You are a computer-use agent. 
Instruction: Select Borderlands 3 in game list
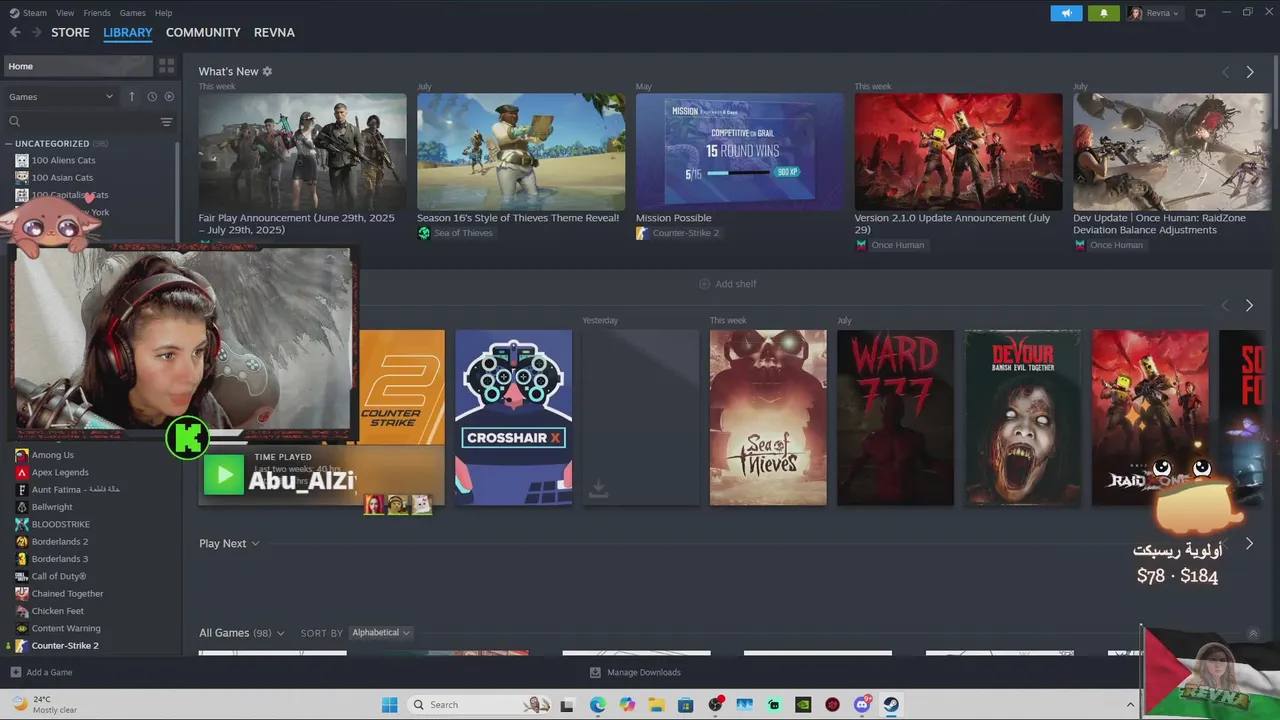59,559
